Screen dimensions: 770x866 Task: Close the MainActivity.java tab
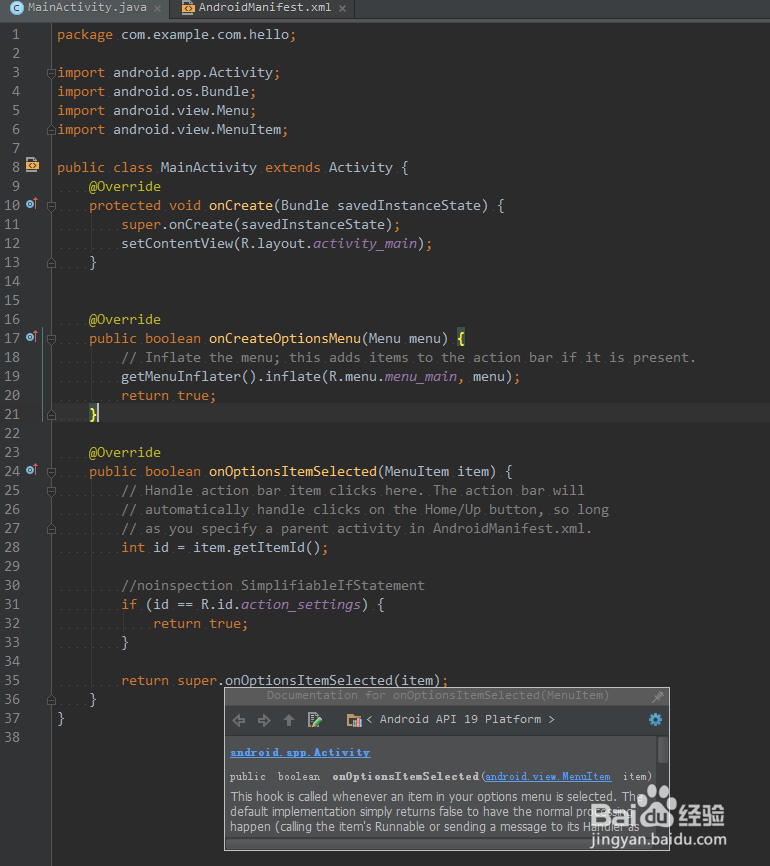pos(157,8)
